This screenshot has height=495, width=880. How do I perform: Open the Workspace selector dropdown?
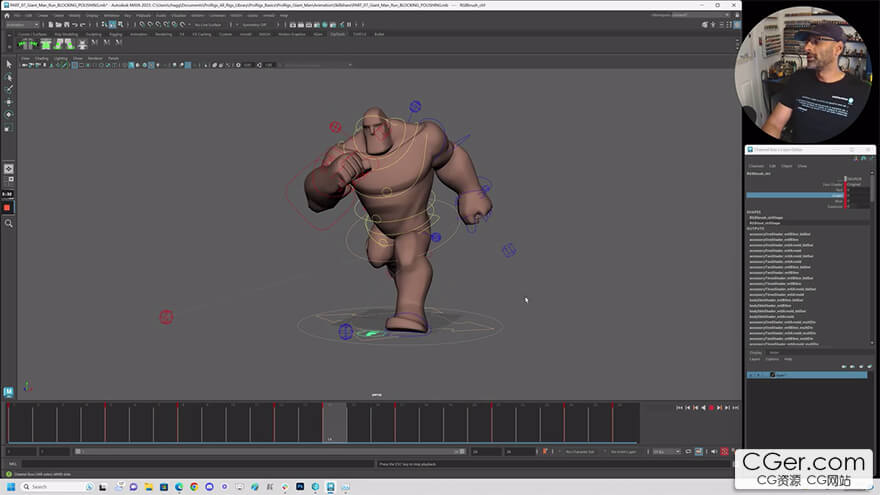click(x=699, y=15)
